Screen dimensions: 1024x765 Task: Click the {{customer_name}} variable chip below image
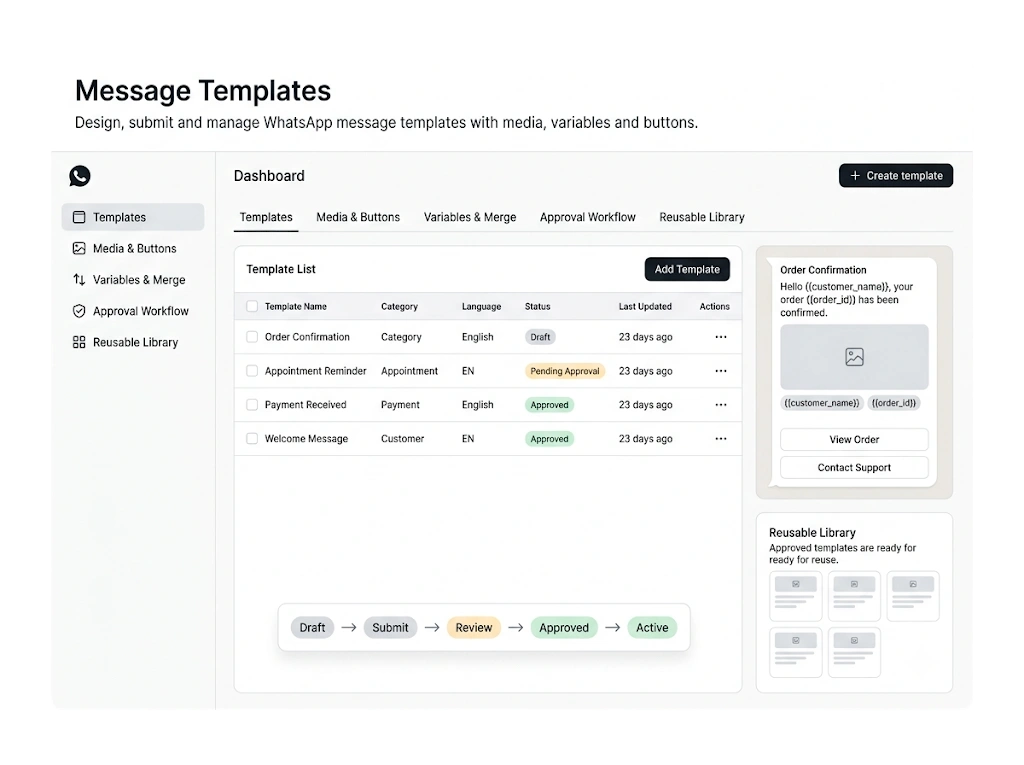pos(822,403)
